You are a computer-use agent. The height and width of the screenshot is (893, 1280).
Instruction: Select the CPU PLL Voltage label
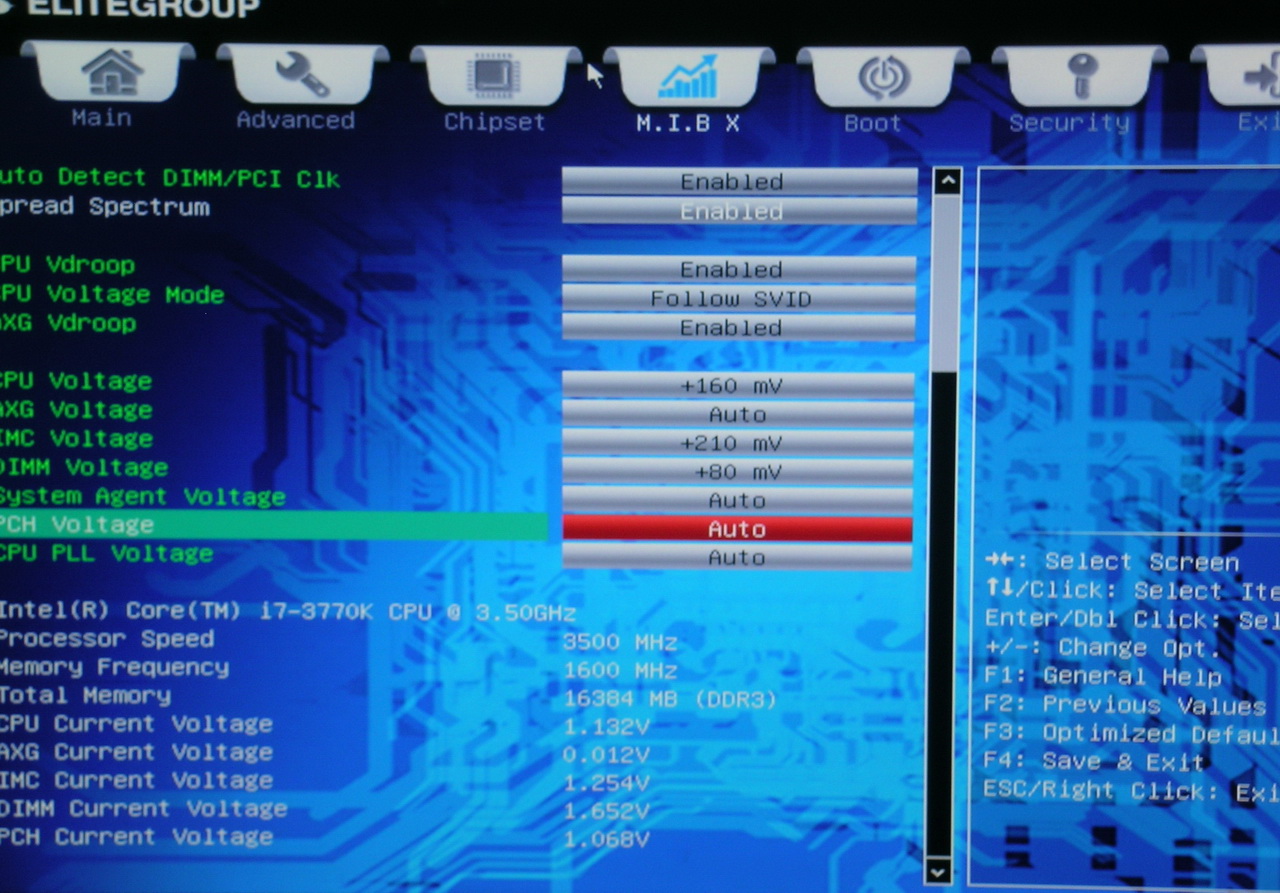click(106, 554)
